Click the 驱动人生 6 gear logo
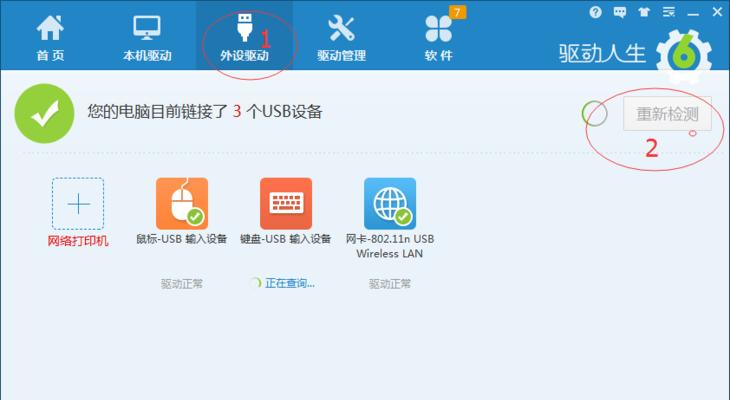Screen dimensions: 730x400 [683, 55]
